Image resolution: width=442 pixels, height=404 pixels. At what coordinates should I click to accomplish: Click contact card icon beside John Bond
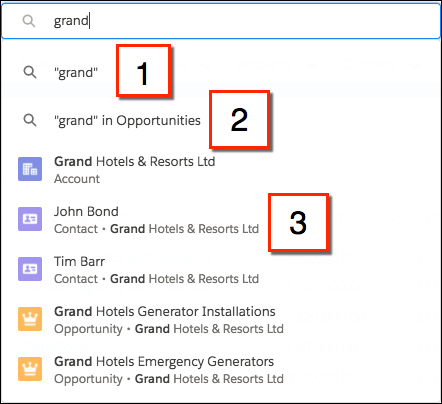pos(30,219)
